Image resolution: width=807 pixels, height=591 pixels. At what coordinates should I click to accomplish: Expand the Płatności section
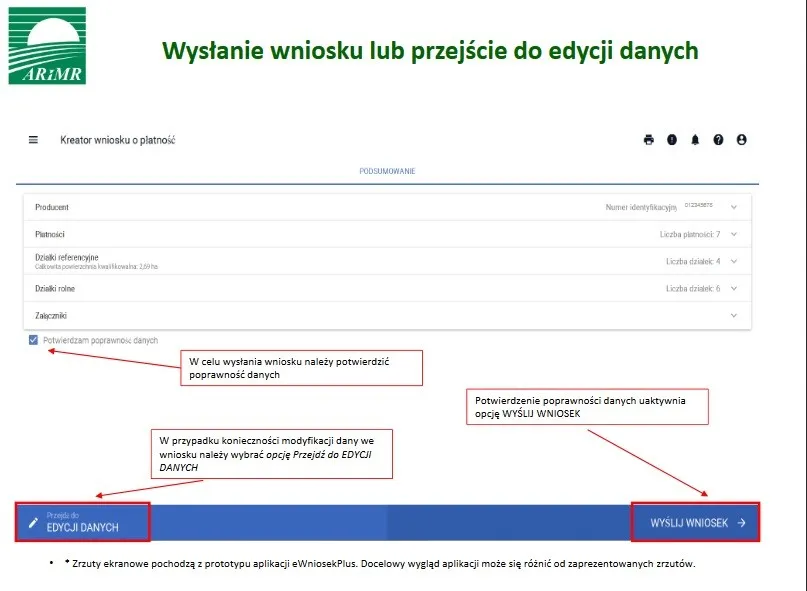tap(733, 233)
